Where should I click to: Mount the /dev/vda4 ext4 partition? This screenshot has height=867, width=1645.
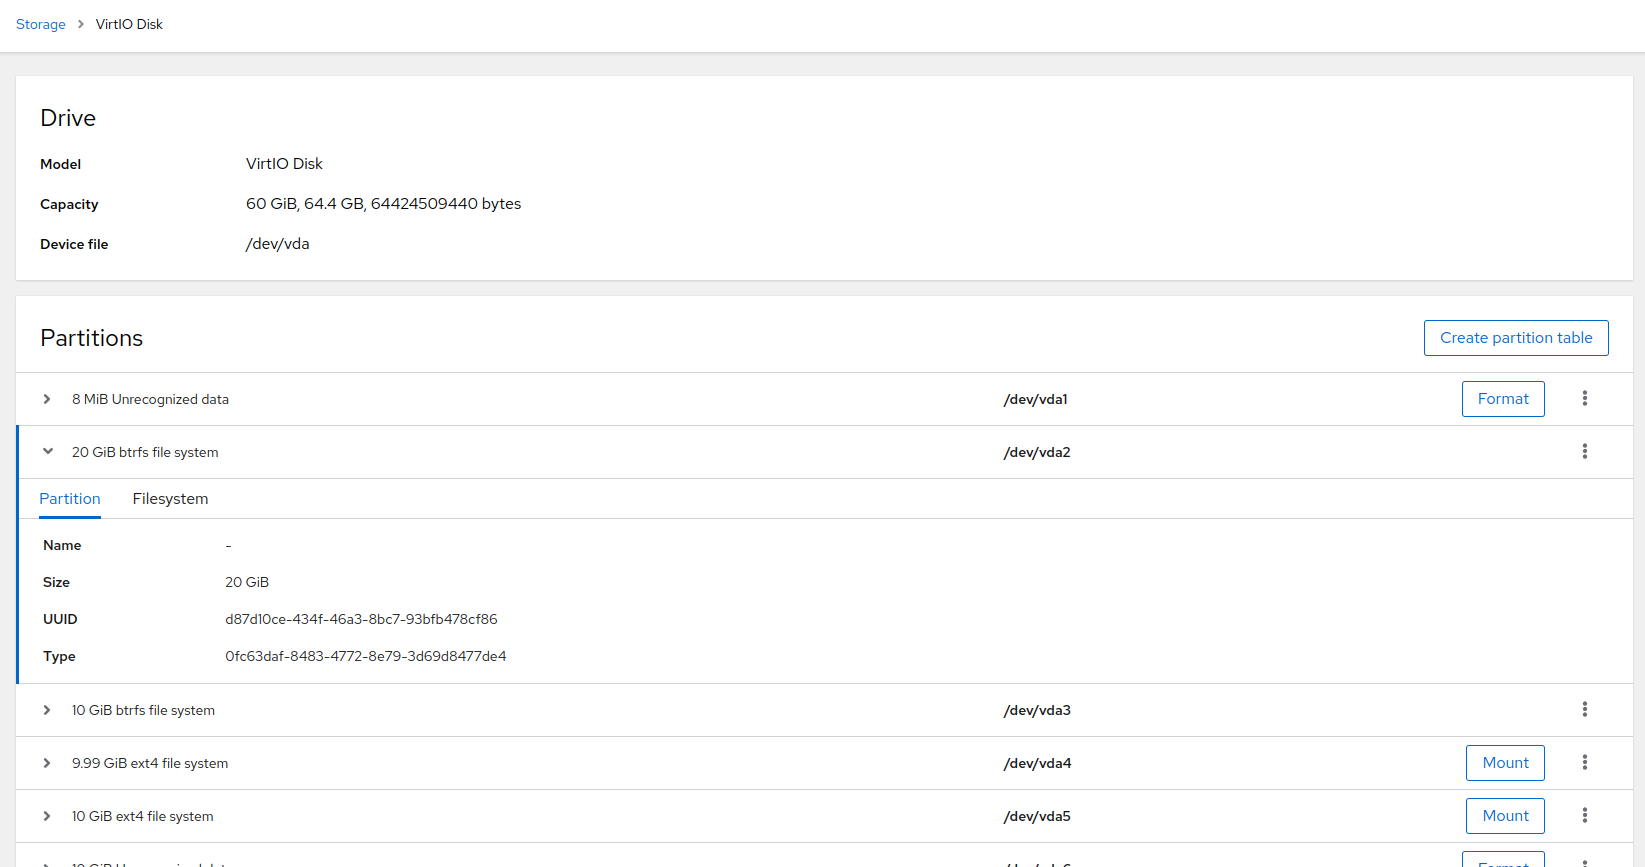point(1505,763)
